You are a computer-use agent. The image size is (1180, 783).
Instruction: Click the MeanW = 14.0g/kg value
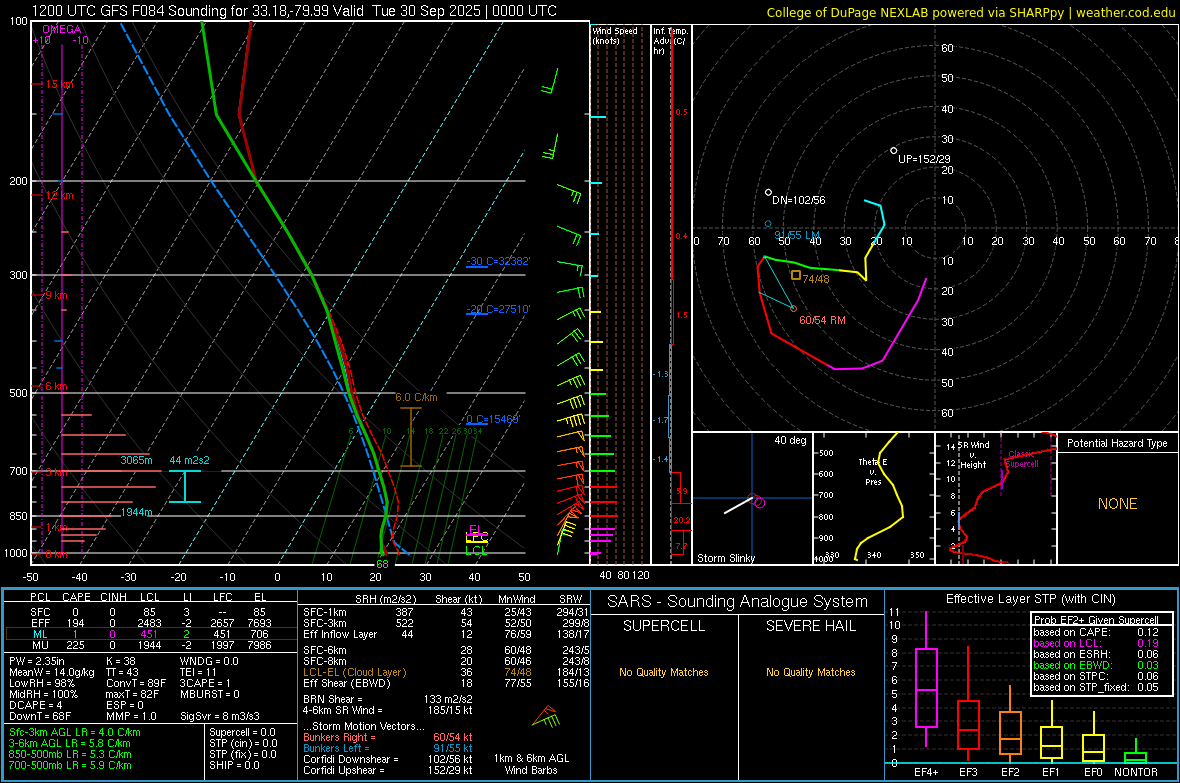tap(52, 672)
